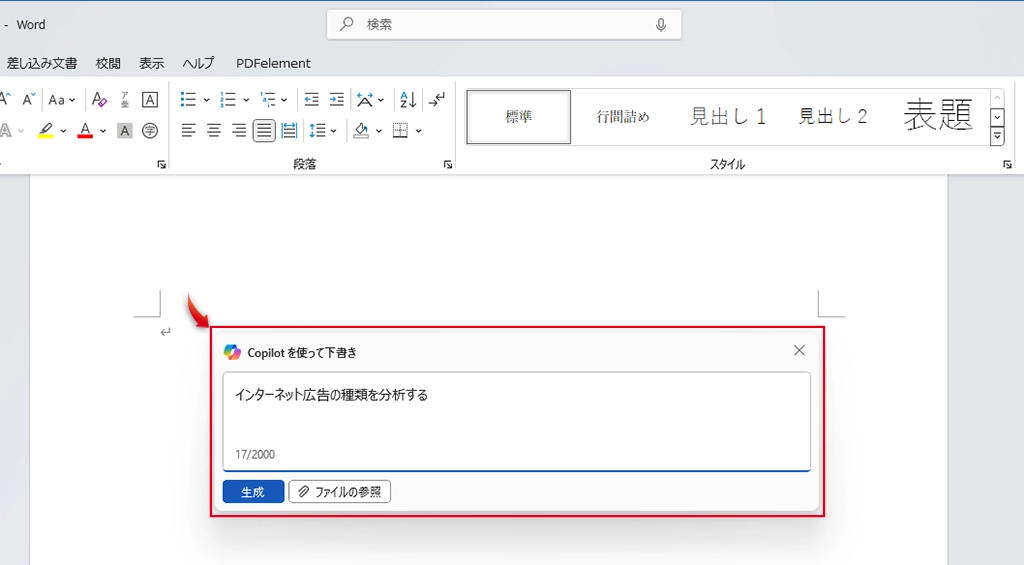
Task: Toggle show/hide paragraph marks icon
Action: [x=436, y=99]
